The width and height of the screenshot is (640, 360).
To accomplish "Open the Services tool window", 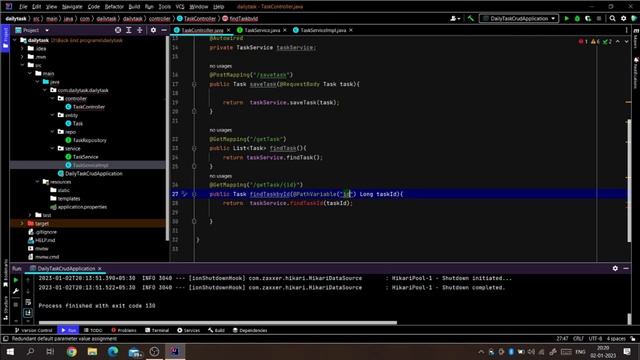I will tap(189, 330).
